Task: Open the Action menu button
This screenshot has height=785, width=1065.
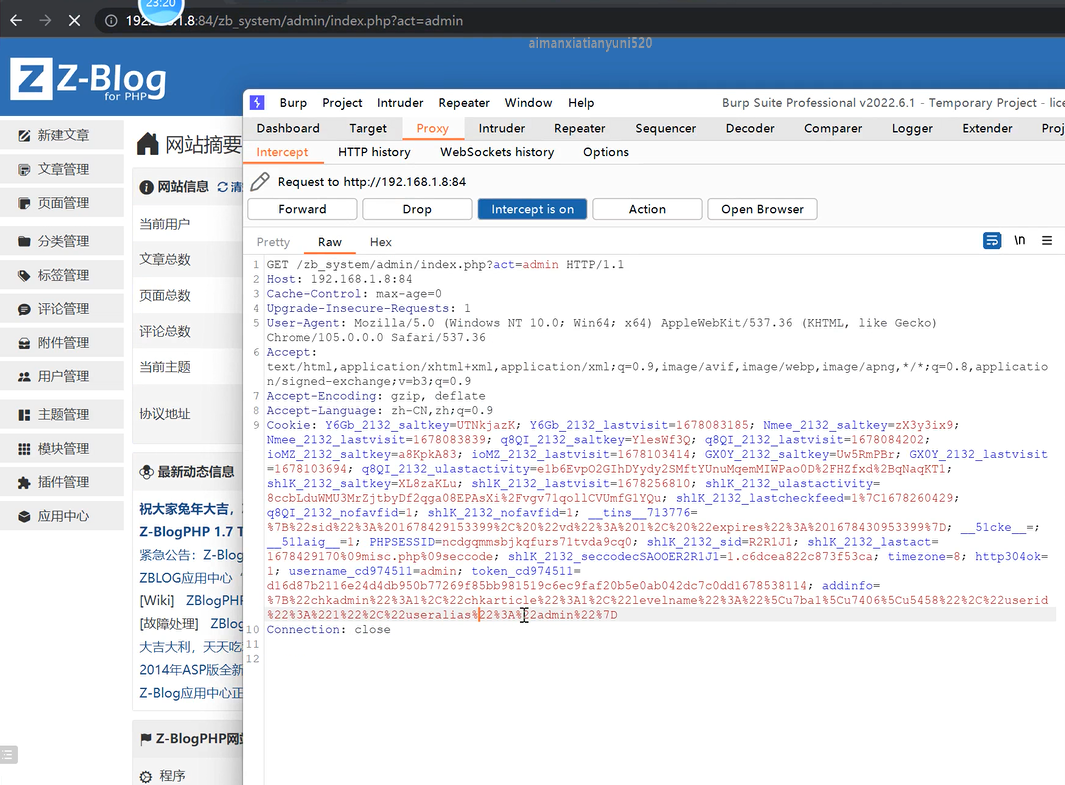Action: click(x=647, y=209)
